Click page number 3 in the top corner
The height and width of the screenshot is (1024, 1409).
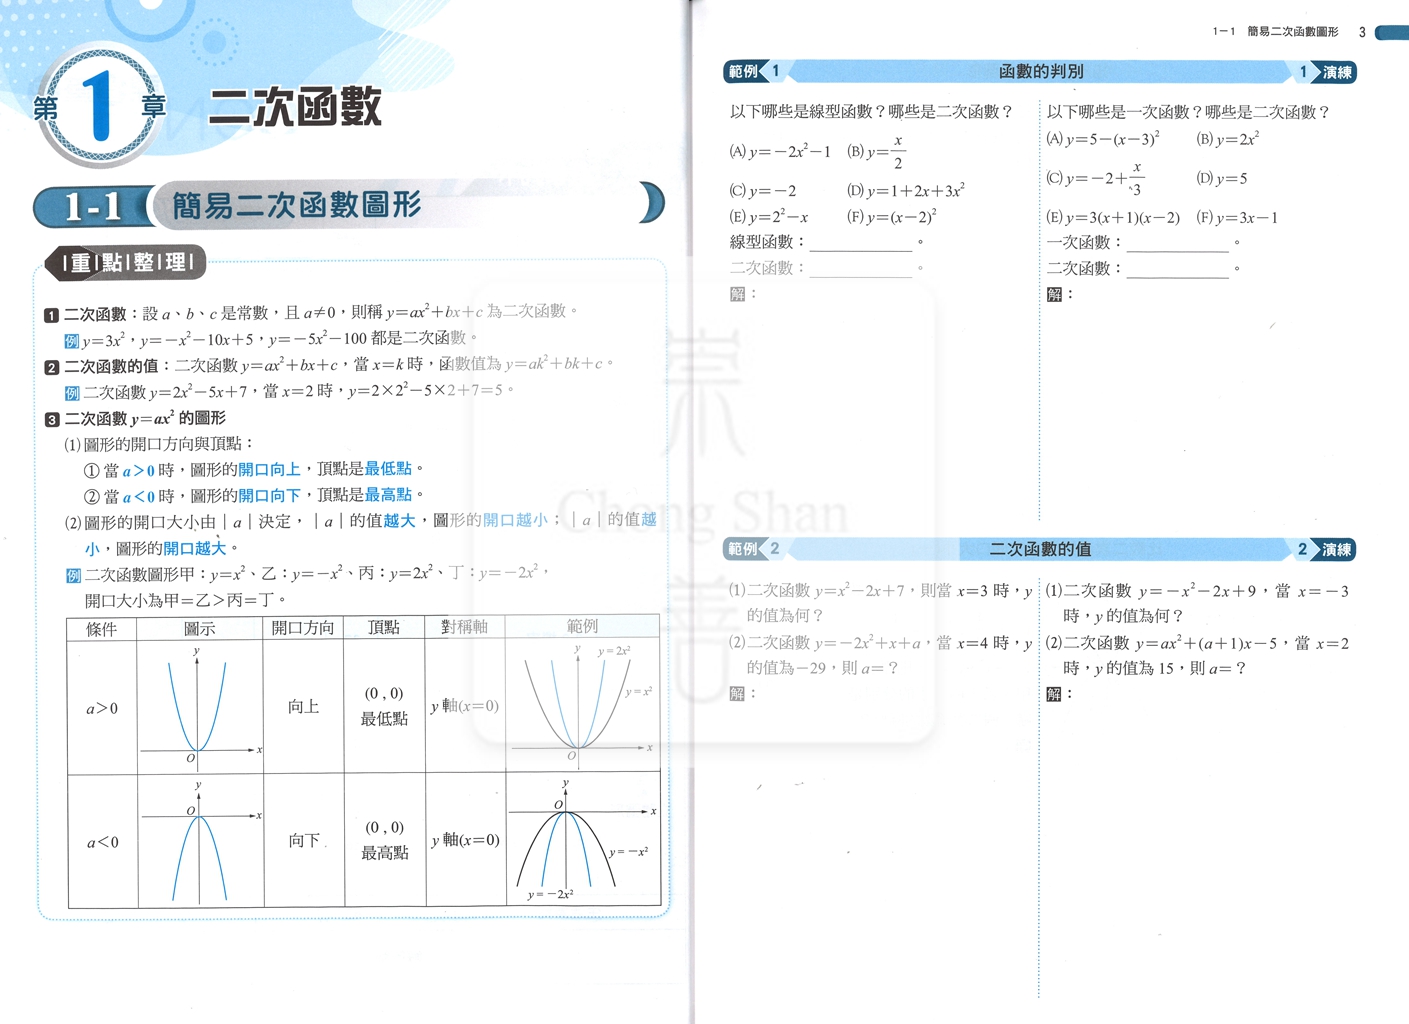pos(1362,33)
